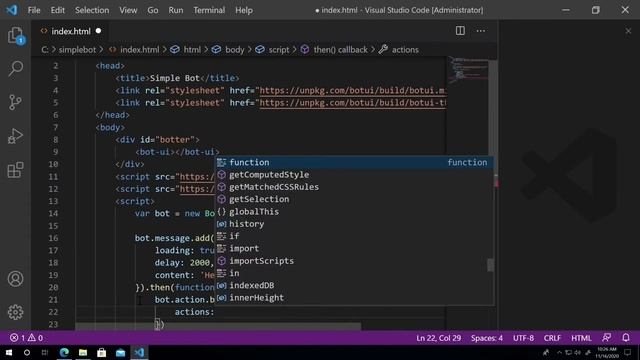The height and width of the screenshot is (360, 640).
Task: Click line number 13 in the gutter
Action: [53, 201]
